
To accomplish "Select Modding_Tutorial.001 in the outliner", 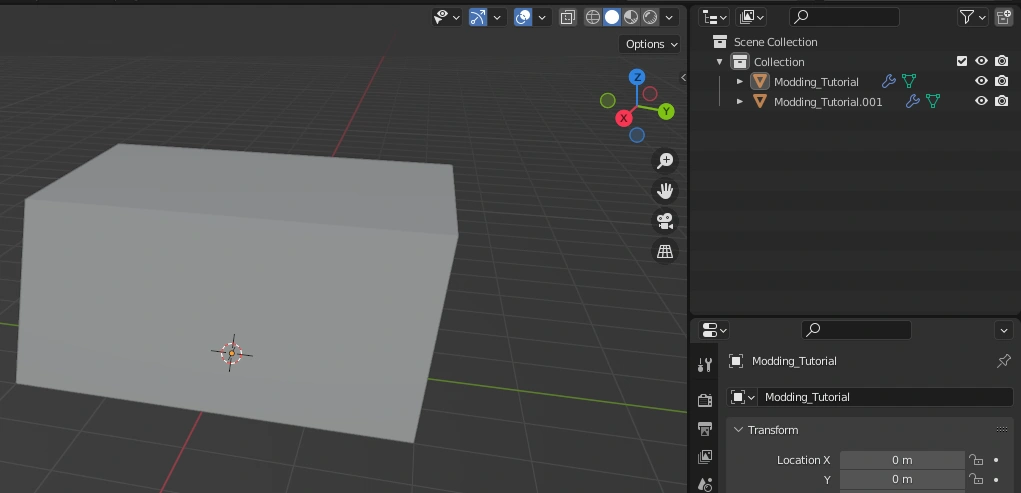I will pyautogui.click(x=827, y=102).
